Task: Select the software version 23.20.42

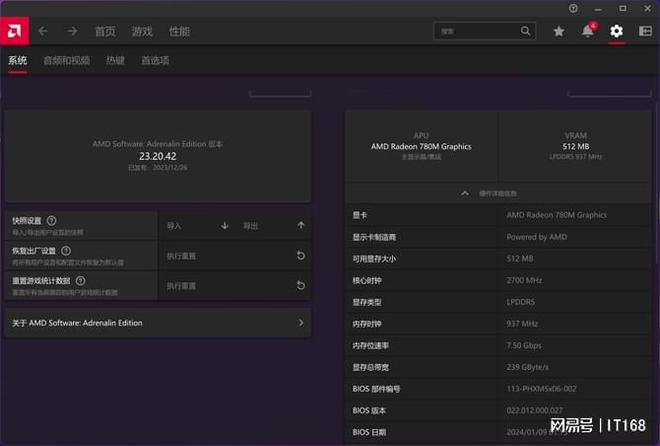Action: click(x=158, y=156)
